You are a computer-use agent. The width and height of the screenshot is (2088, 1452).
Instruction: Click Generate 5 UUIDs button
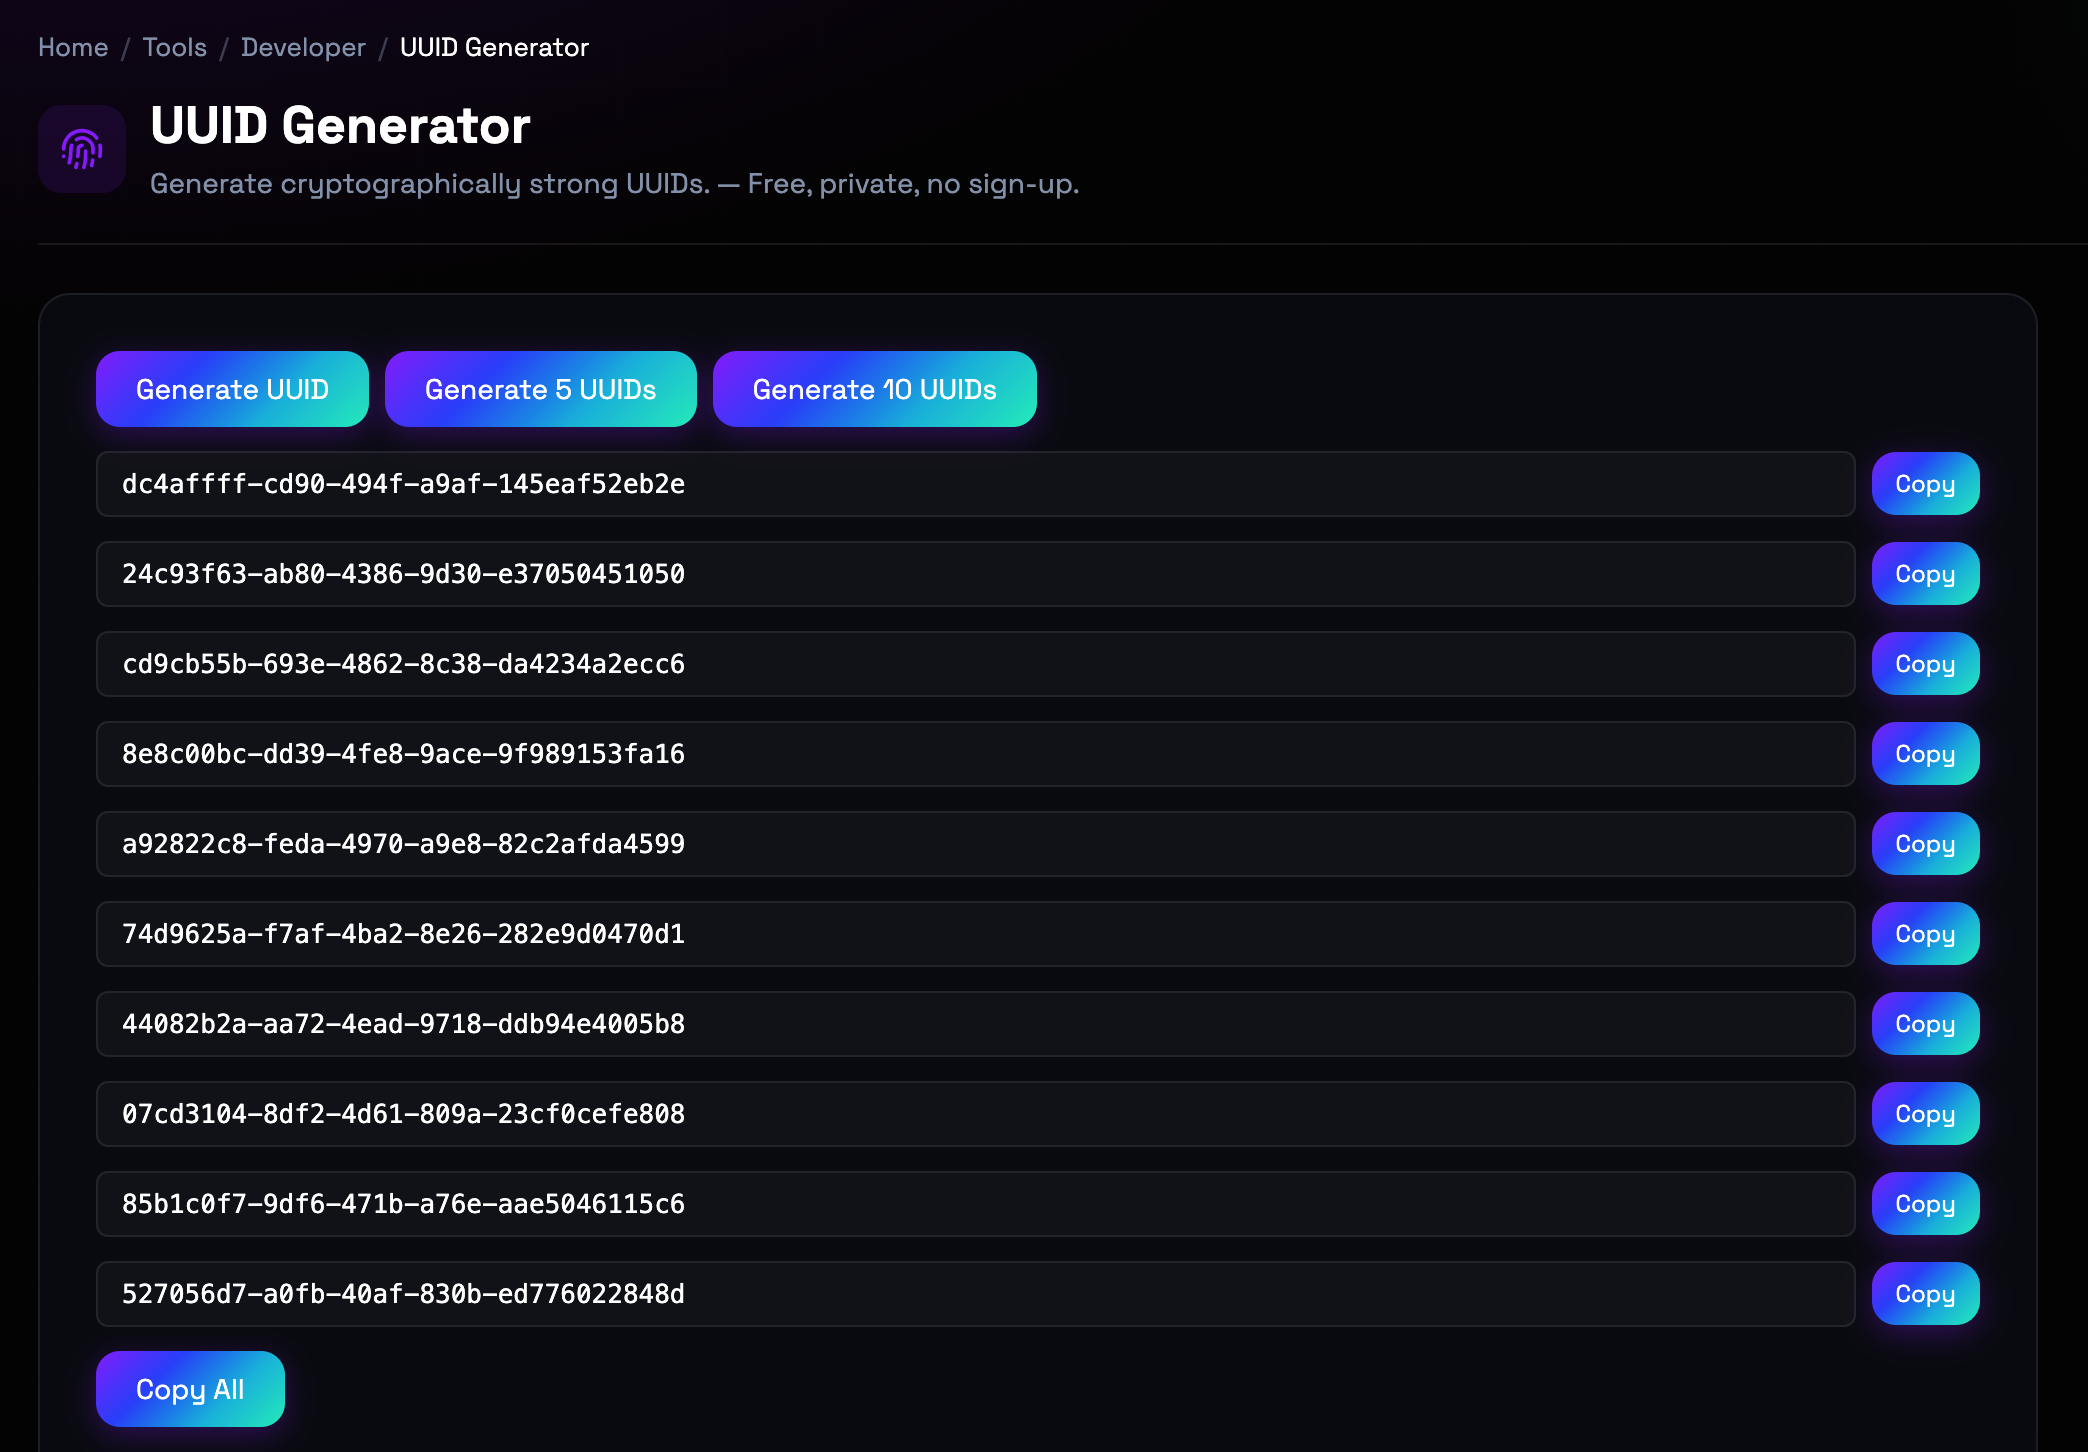point(540,389)
